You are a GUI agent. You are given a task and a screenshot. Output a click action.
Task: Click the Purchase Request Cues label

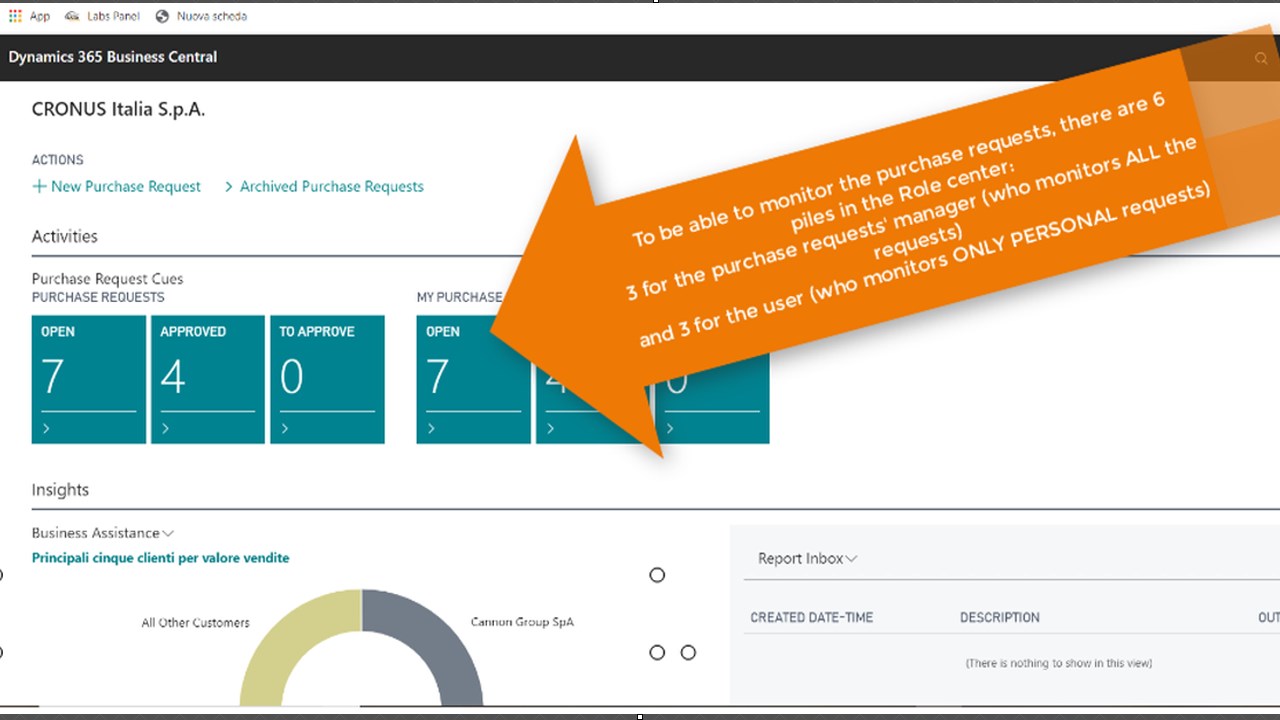click(x=108, y=279)
